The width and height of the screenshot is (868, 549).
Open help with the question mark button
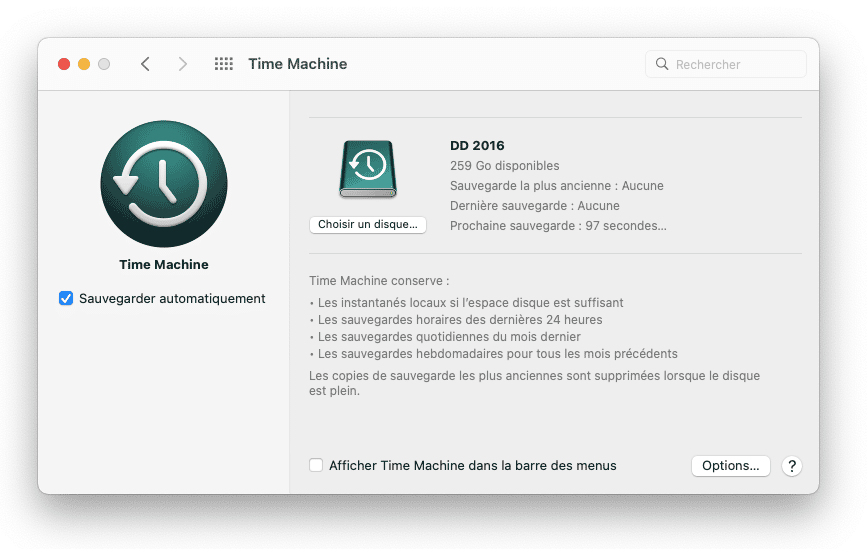tap(792, 466)
